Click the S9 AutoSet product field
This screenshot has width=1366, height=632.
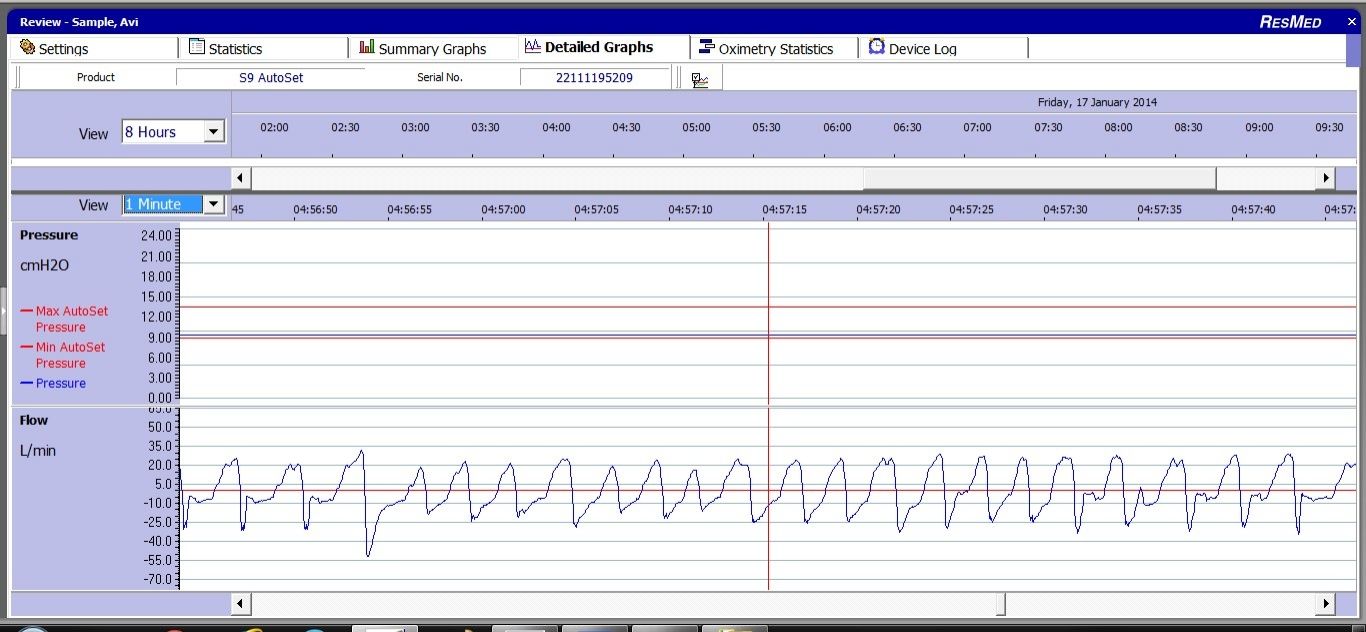[x=270, y=77]
